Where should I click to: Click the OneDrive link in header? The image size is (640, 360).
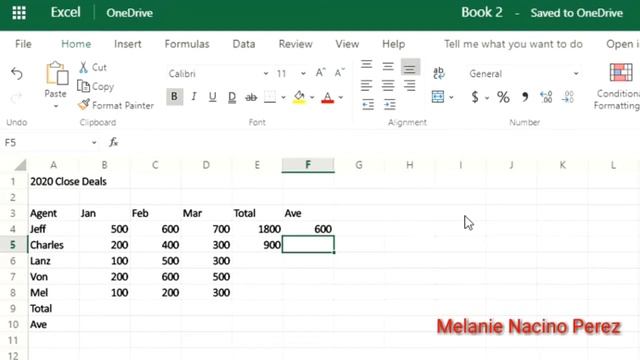pos(129,13)
